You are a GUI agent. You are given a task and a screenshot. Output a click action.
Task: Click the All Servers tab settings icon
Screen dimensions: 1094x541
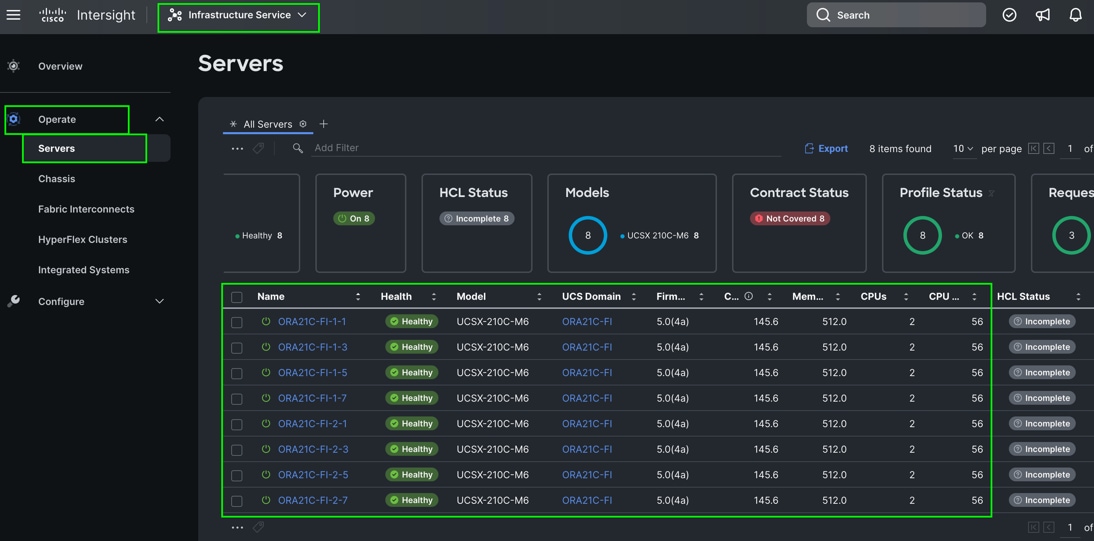[303, 124]
